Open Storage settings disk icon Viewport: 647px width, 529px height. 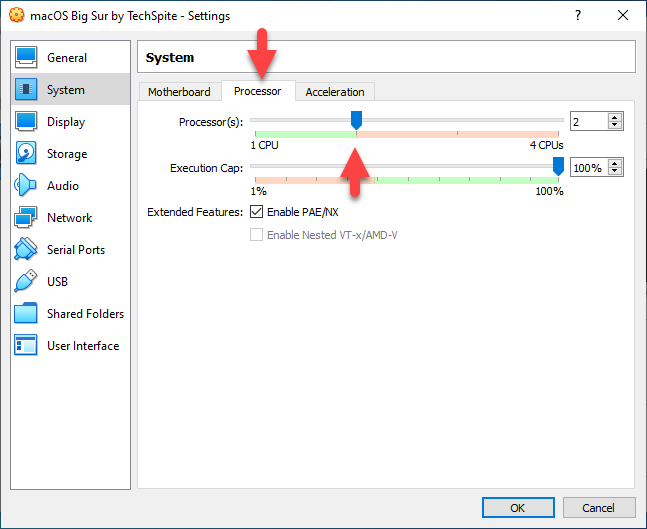(26, 154)
